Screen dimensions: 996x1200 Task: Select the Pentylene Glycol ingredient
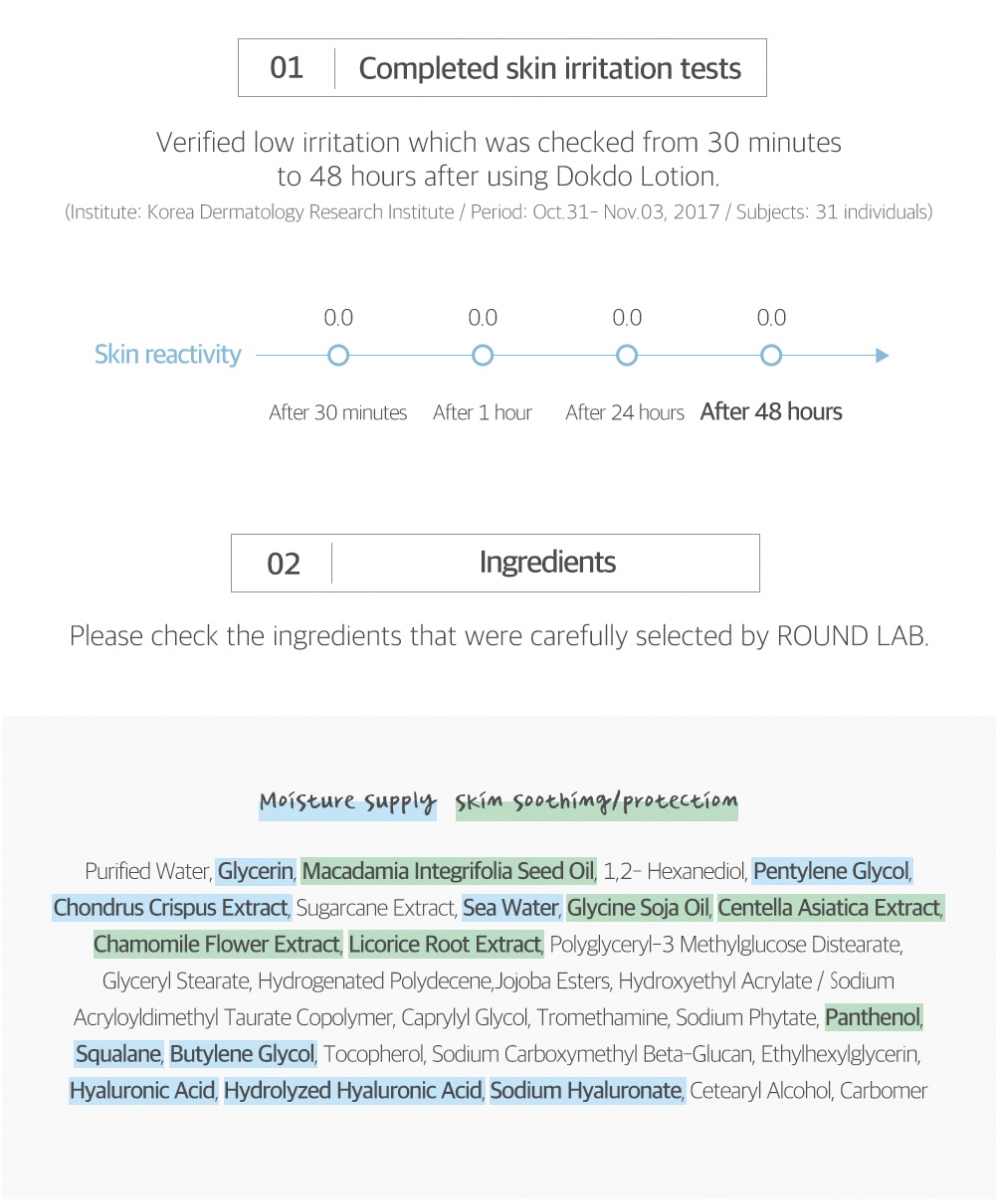[x=831, y=871]
